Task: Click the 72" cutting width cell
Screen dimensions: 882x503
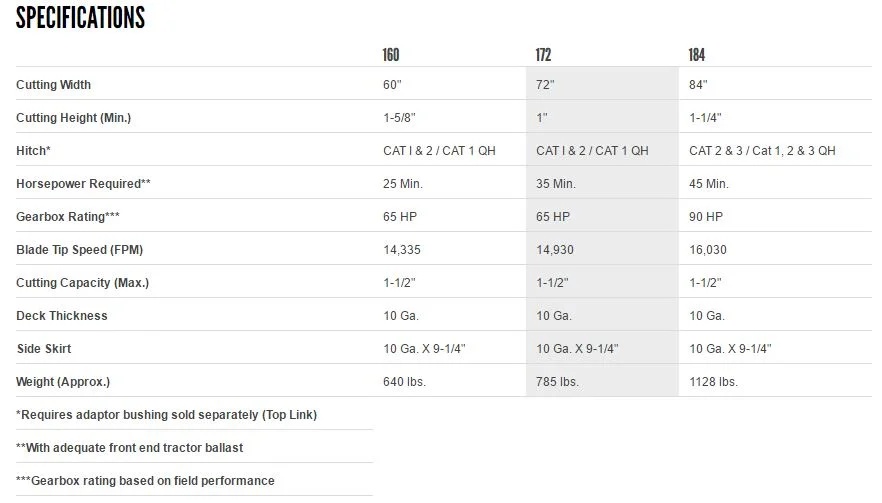Action: [x=545, y=85]
